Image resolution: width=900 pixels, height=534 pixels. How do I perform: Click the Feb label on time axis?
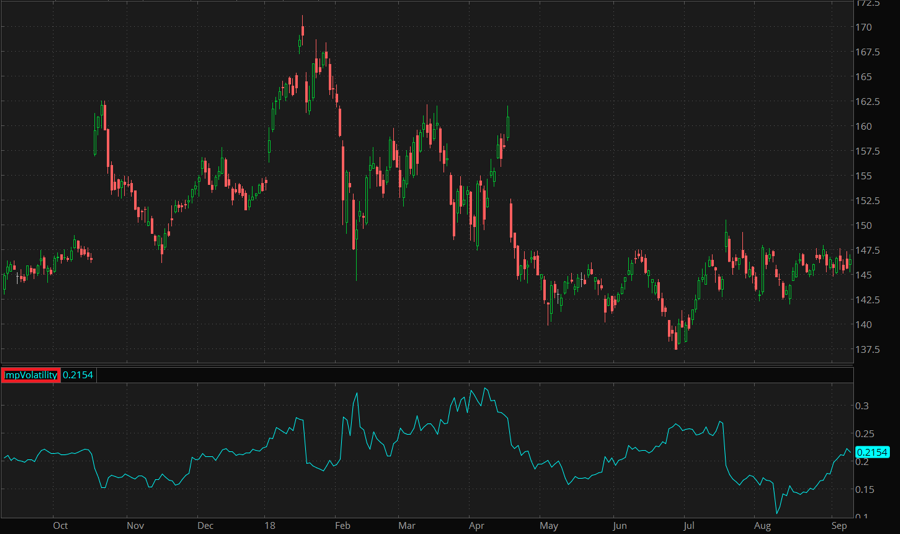point(341,524)
